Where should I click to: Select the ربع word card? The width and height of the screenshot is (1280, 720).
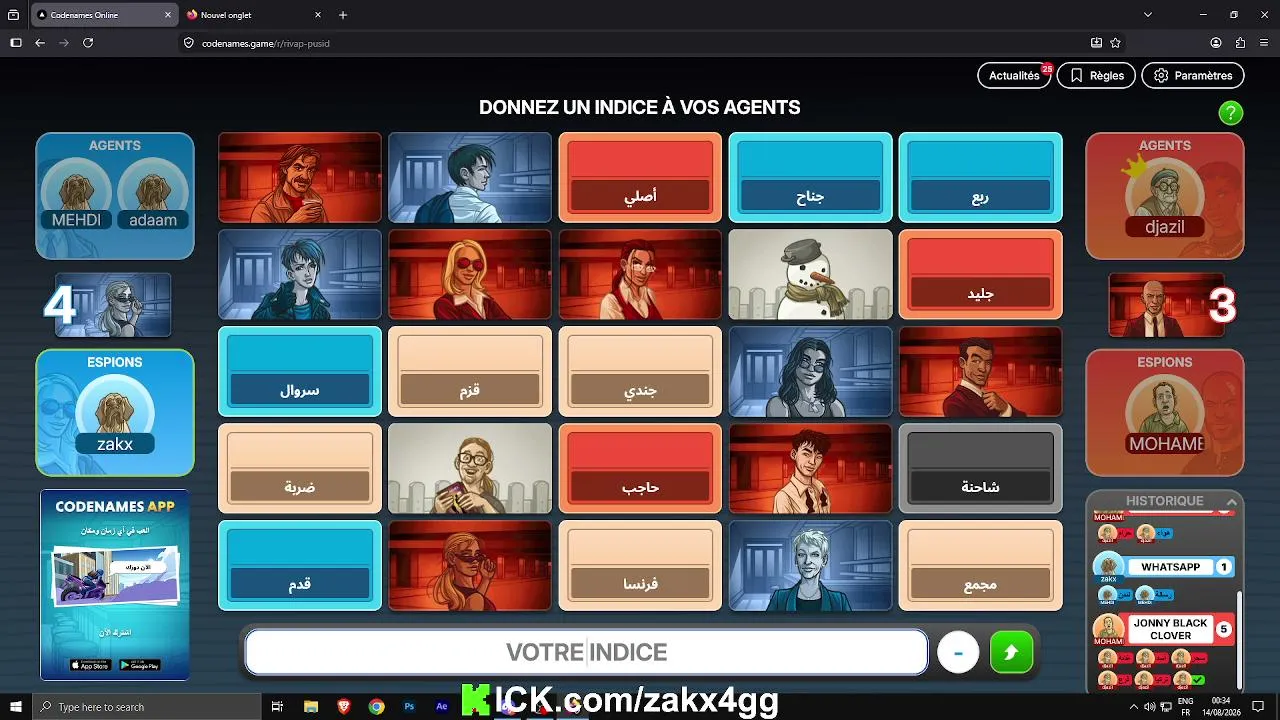click(x=980, y=177)
